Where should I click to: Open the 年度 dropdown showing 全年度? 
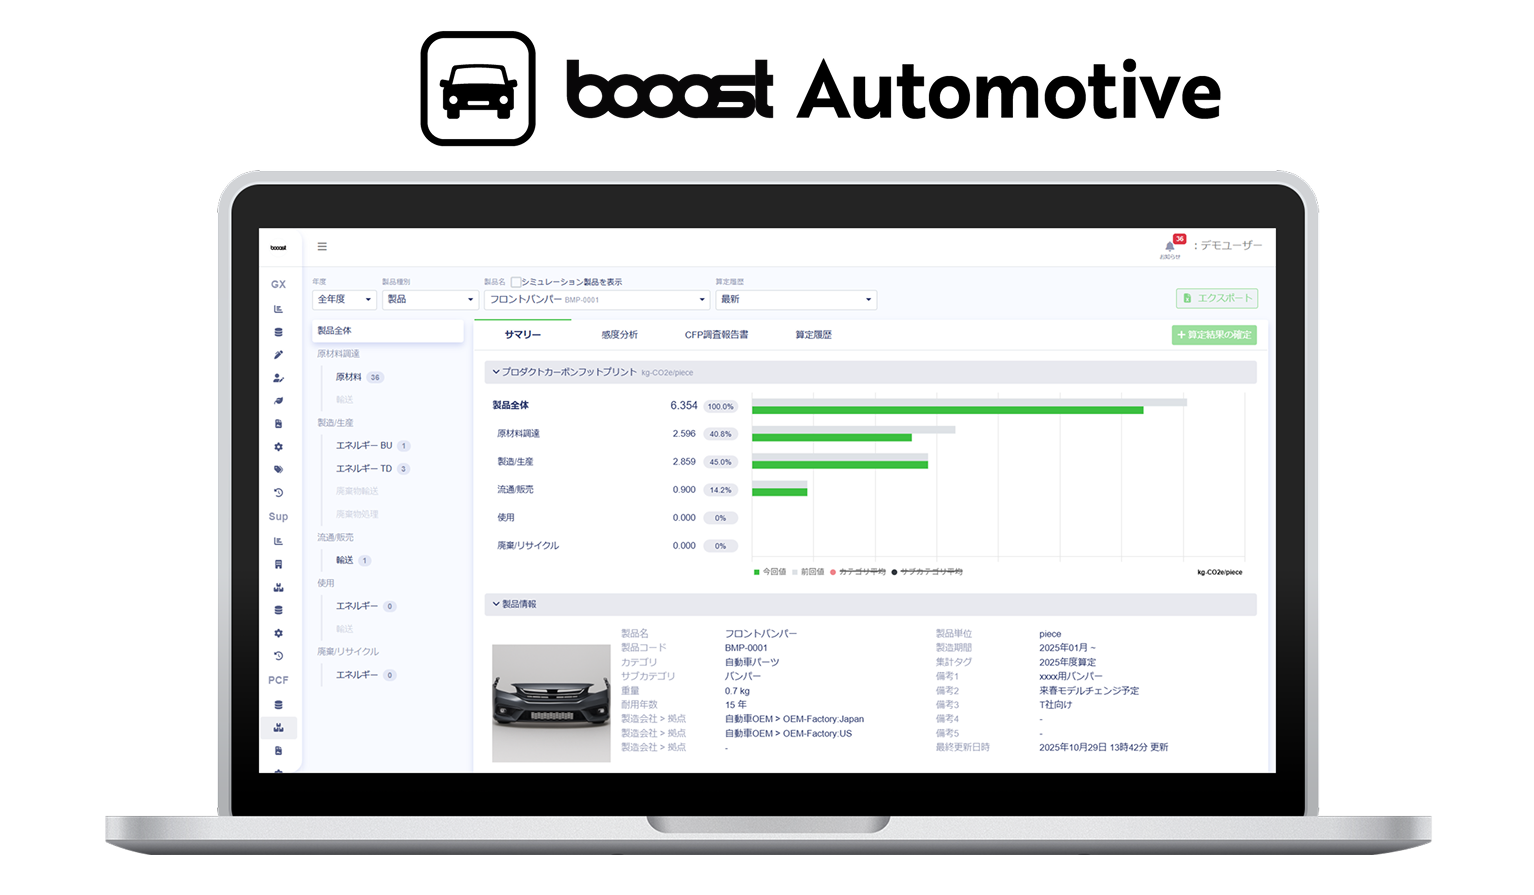pos(343,299)
